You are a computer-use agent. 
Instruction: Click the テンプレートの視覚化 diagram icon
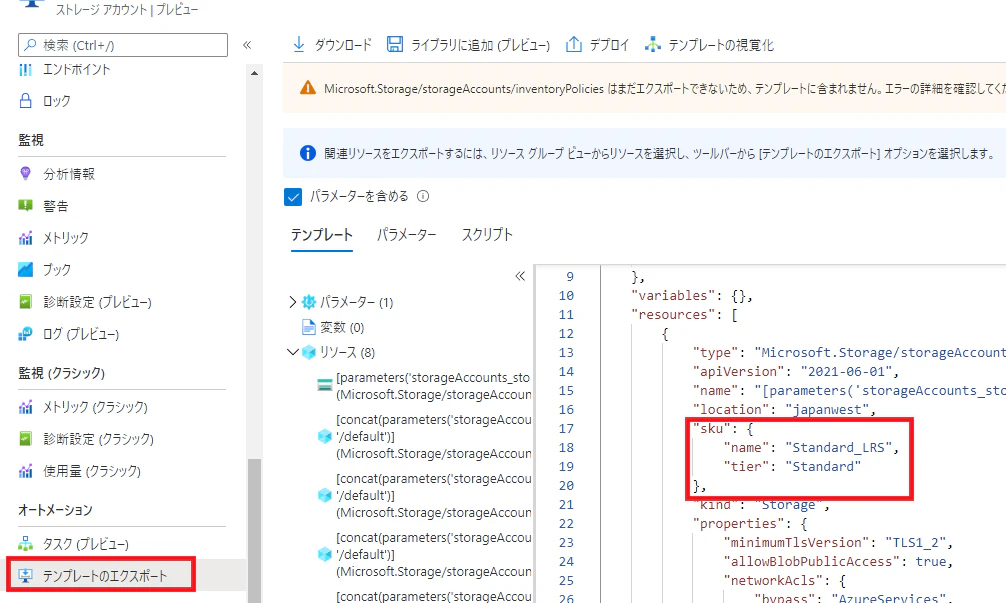coord(653,44)
